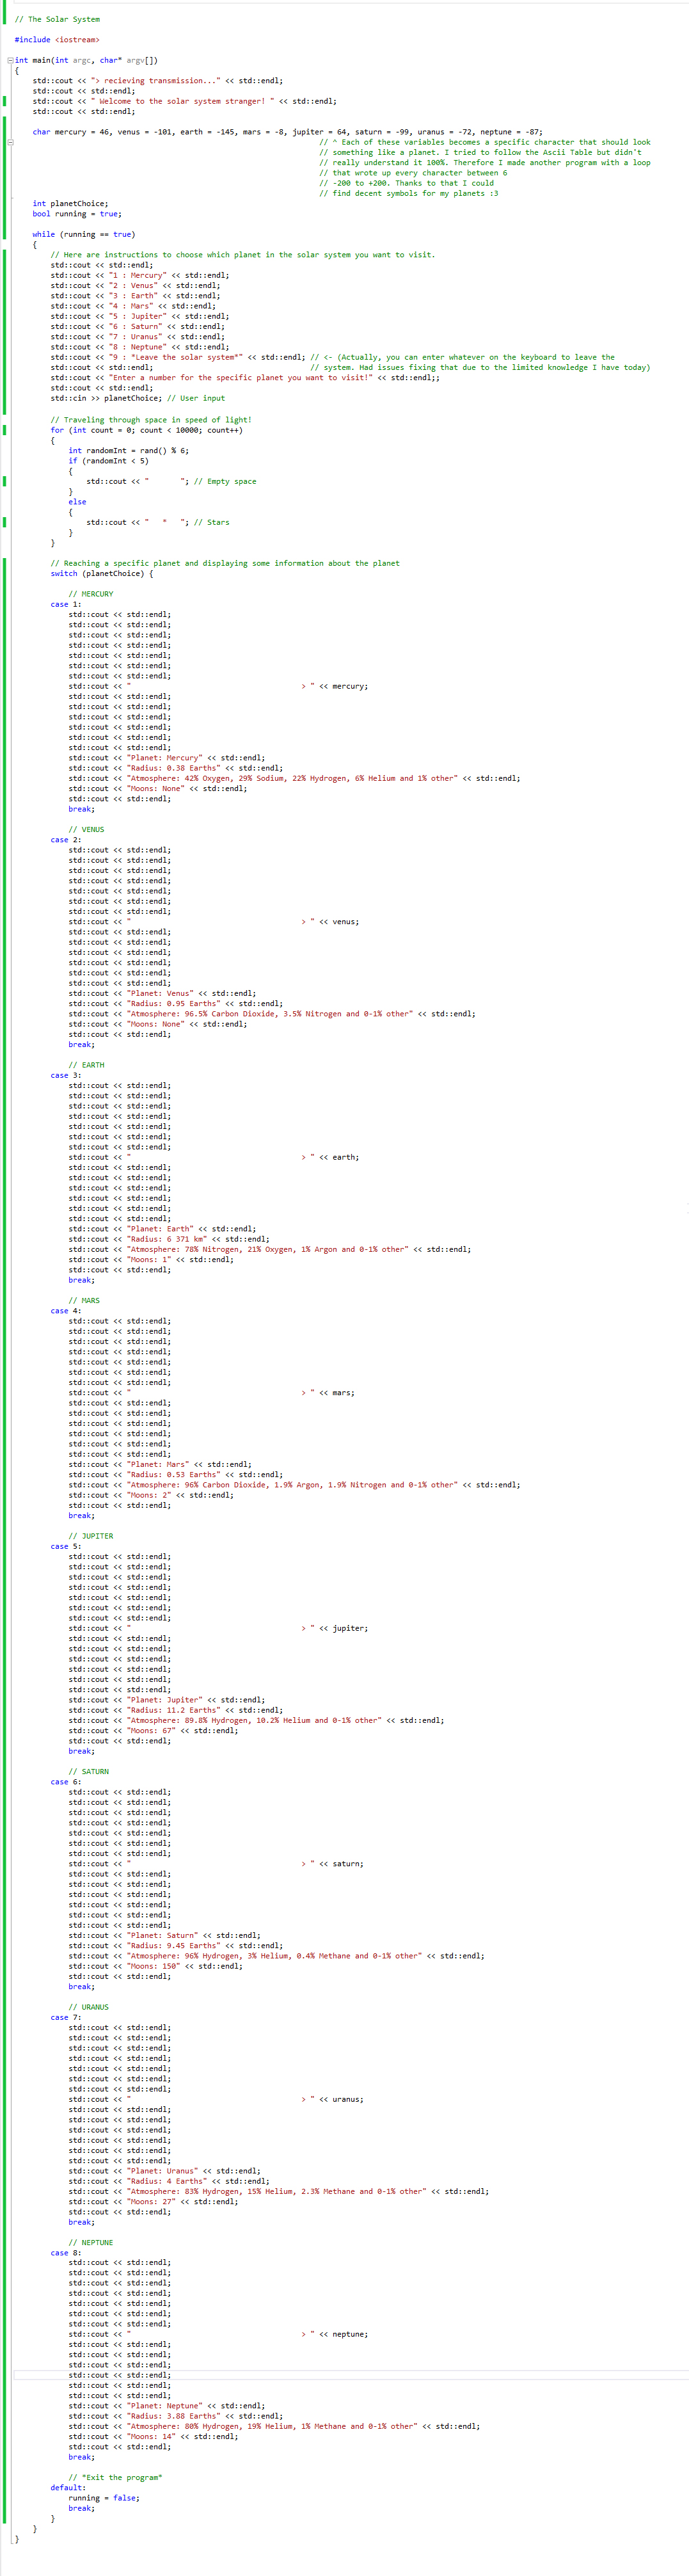The height and width of the screenshot is (2576, 689).
Task: Click the 'Moons: 27' output line
Action: [153, 2202]
